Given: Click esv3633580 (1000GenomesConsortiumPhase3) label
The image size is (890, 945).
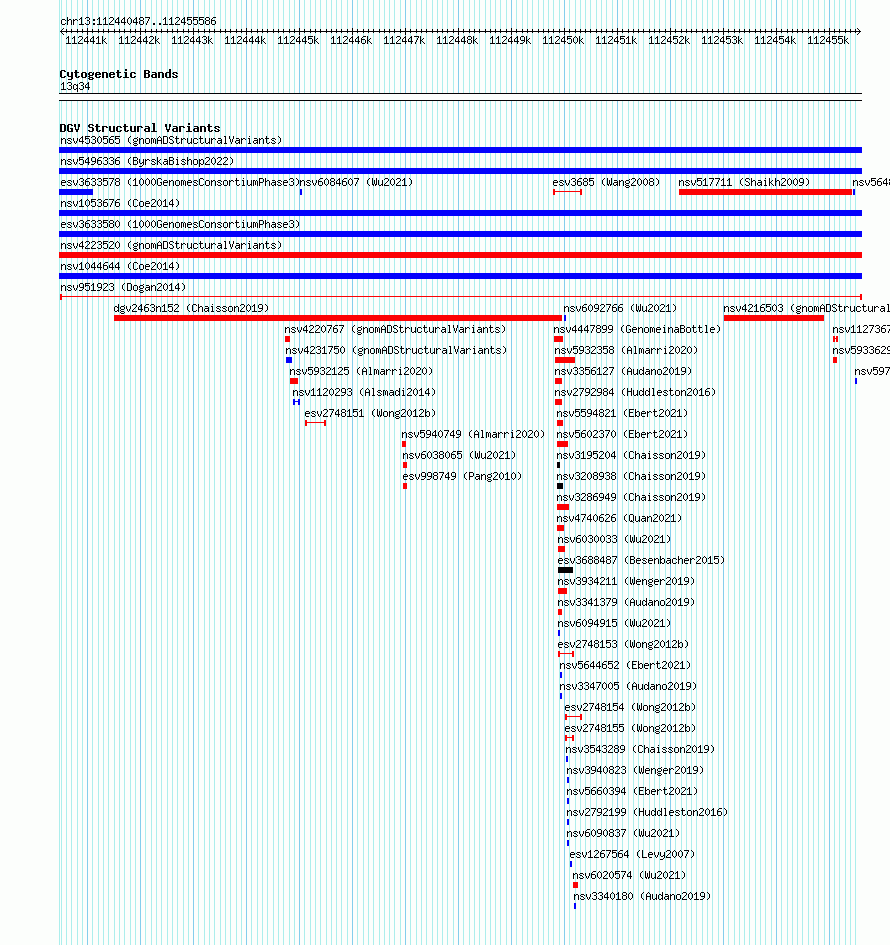Looking at the screenshot, I should point(180,224).
